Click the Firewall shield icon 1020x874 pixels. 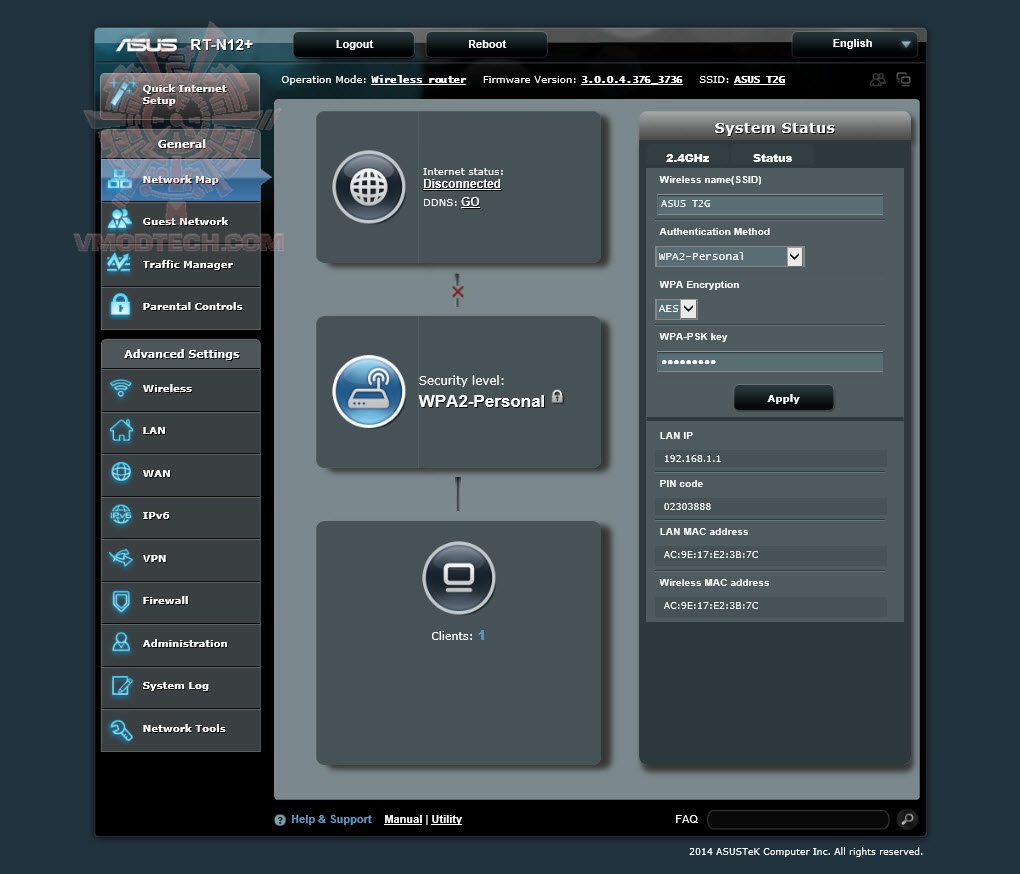coord(121,600)
